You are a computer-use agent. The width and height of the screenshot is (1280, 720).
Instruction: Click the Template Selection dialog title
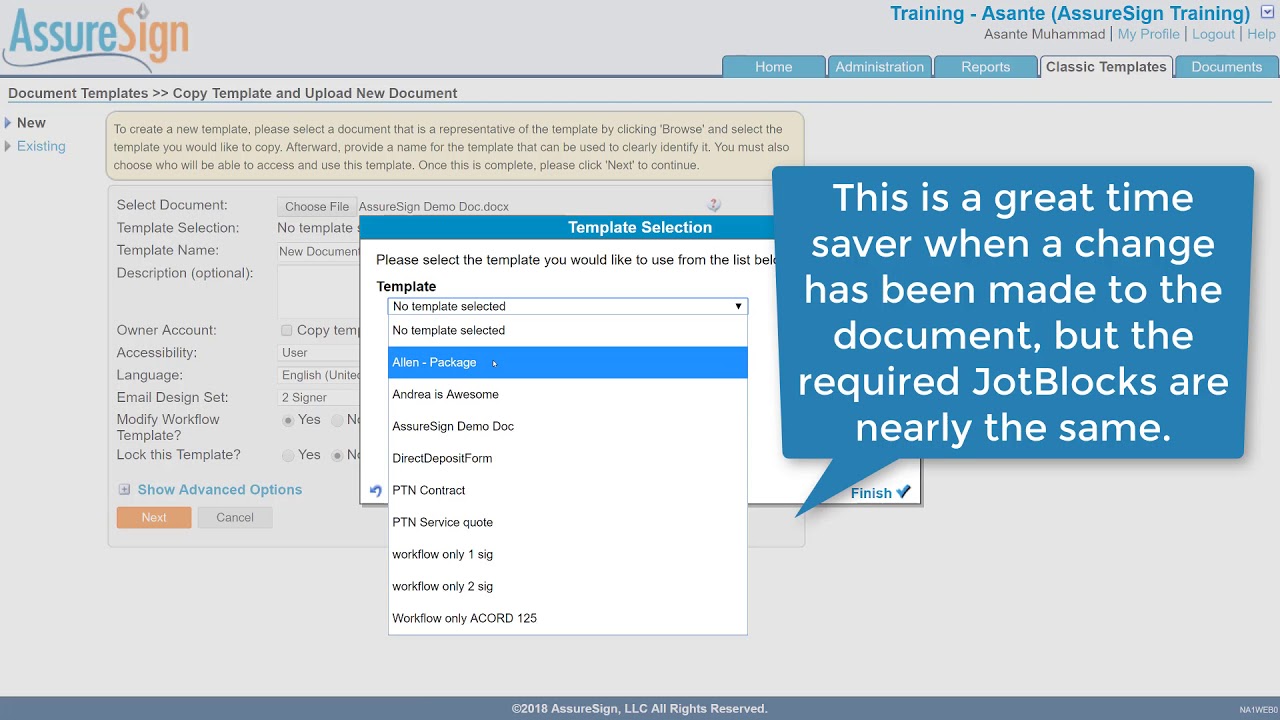coord(640,228)
